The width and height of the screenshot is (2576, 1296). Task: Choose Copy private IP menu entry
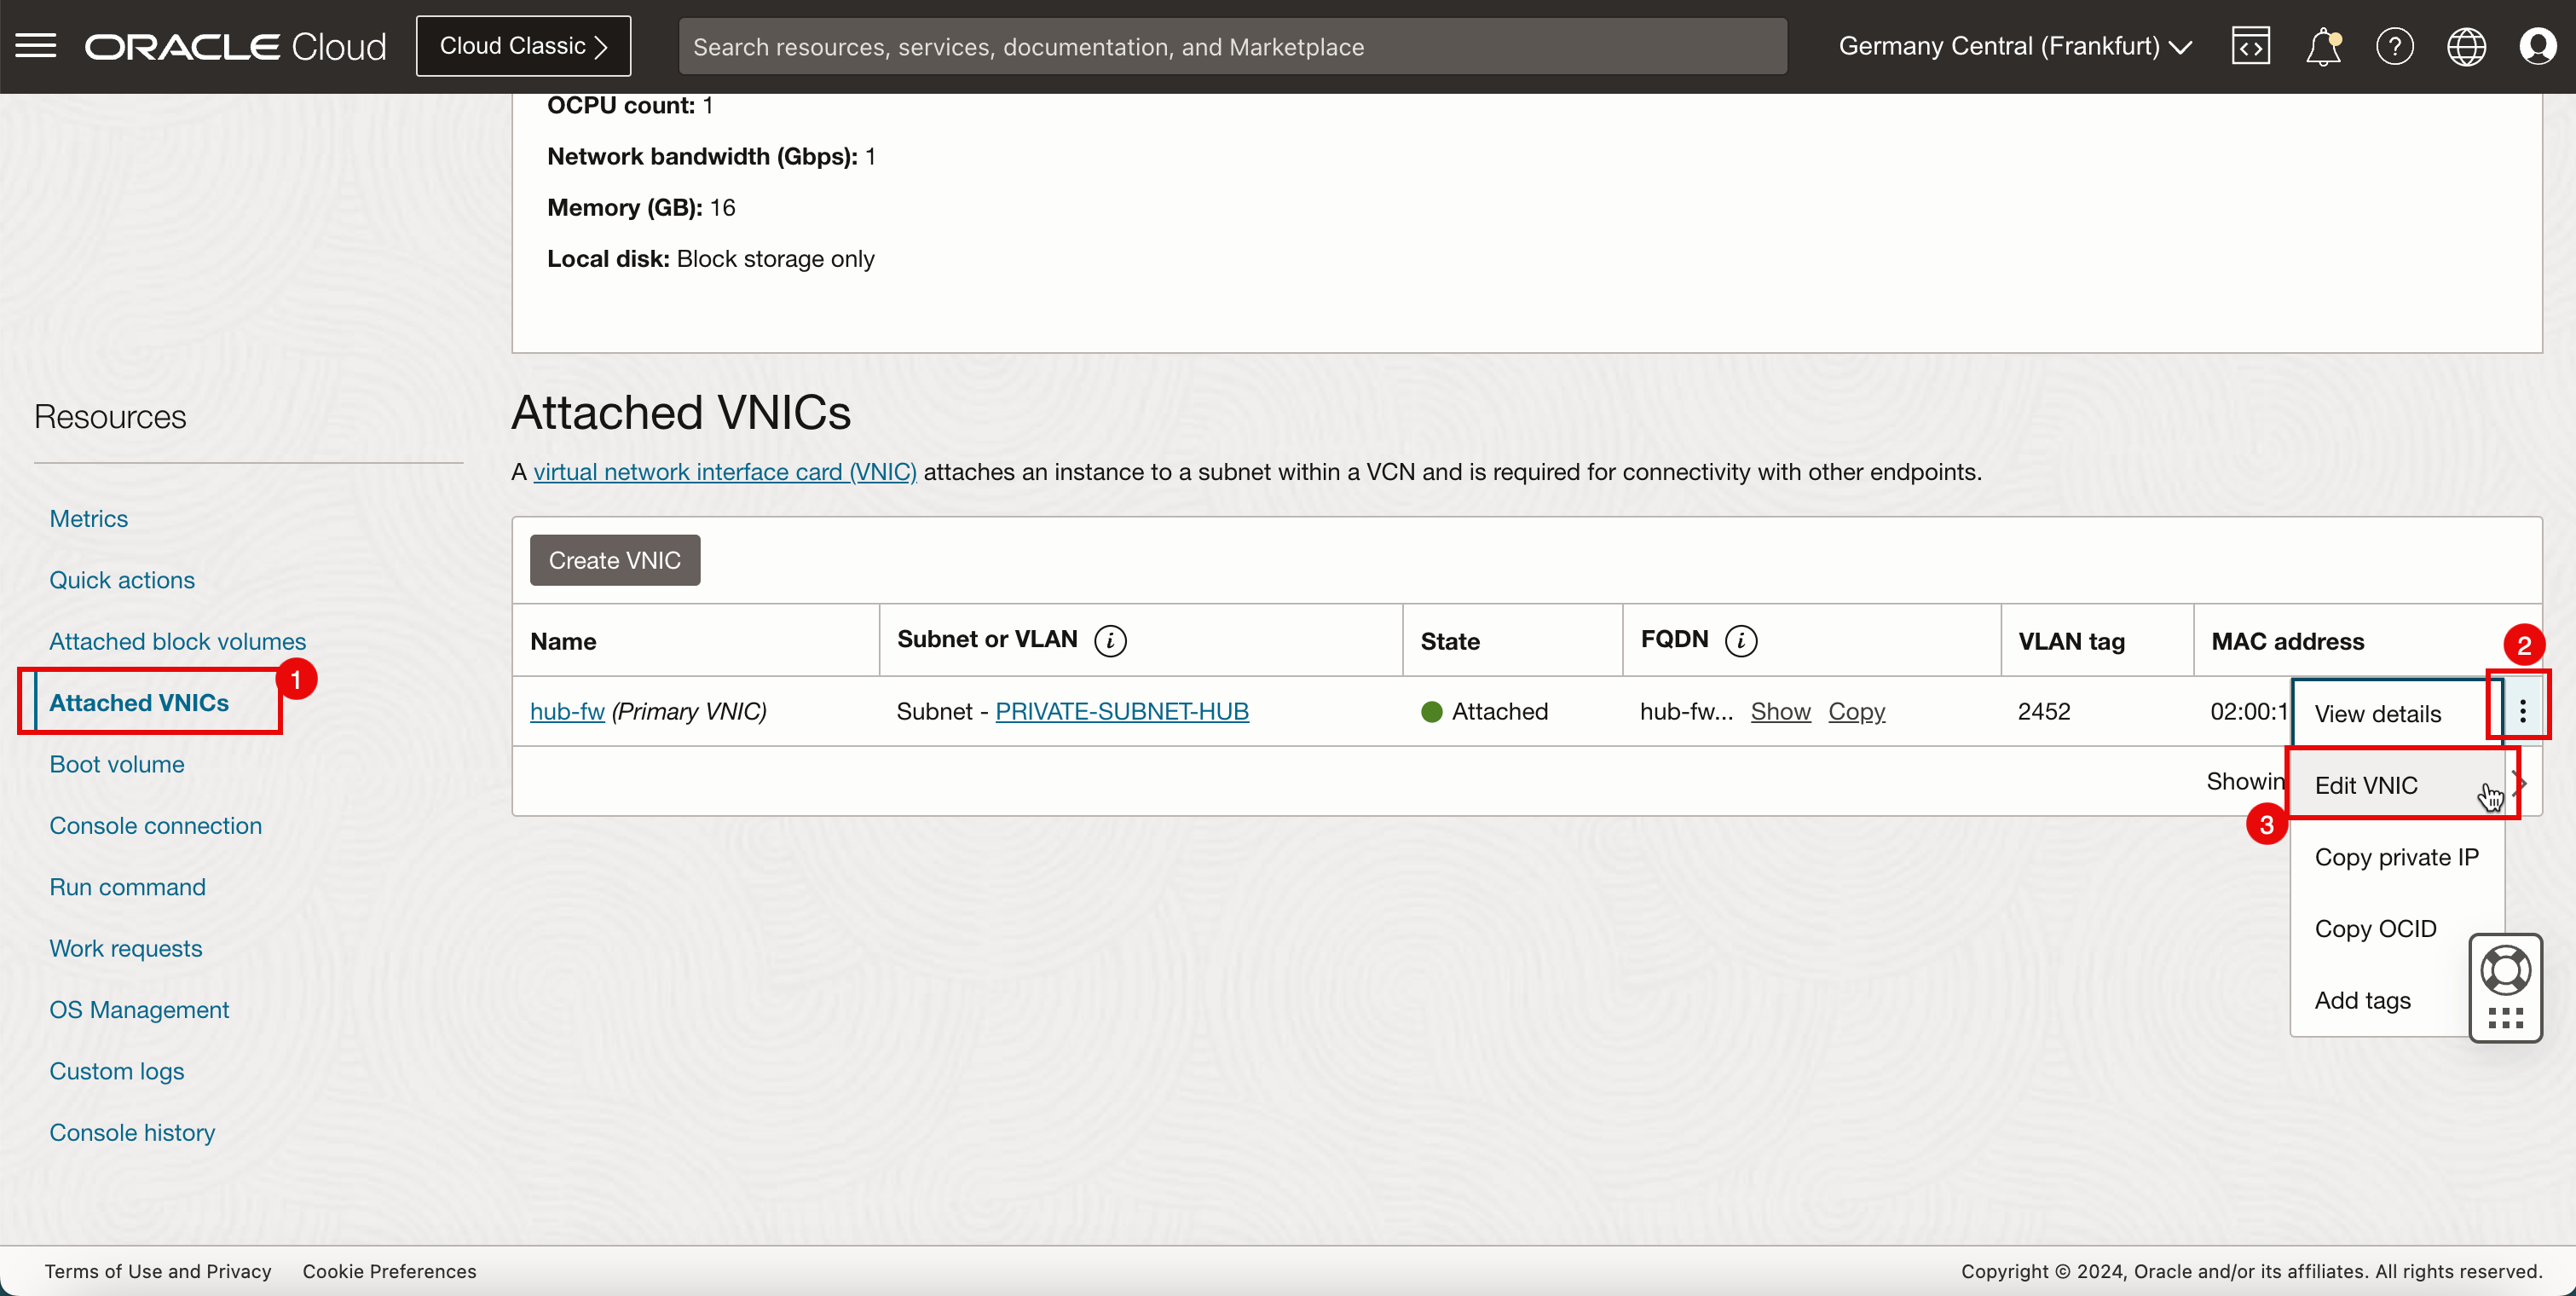click(2396, 857)
